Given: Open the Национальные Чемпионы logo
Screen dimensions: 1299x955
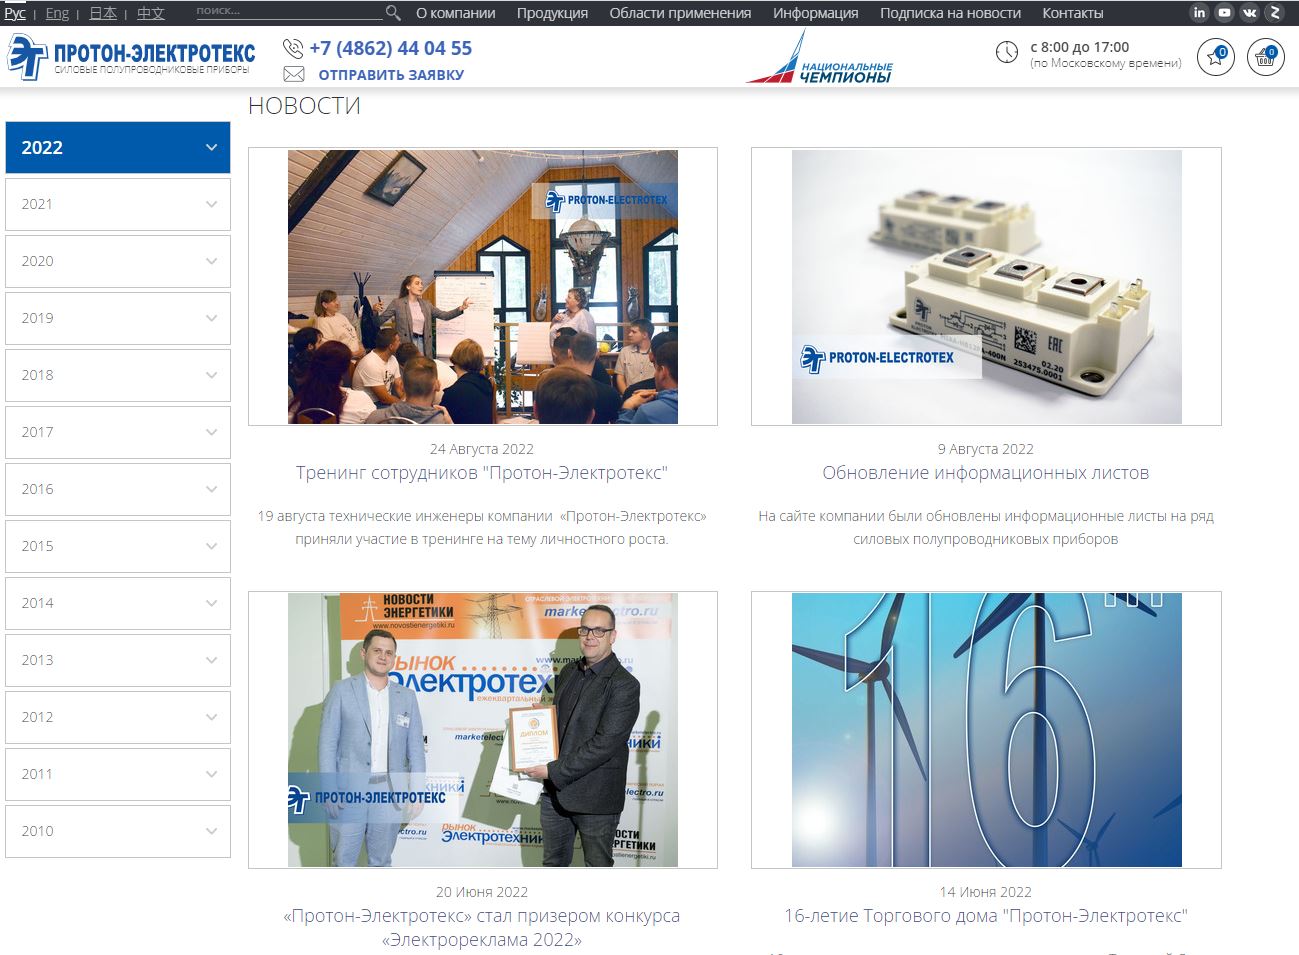Looking at the screenshot, I should (x=820, y=58).
